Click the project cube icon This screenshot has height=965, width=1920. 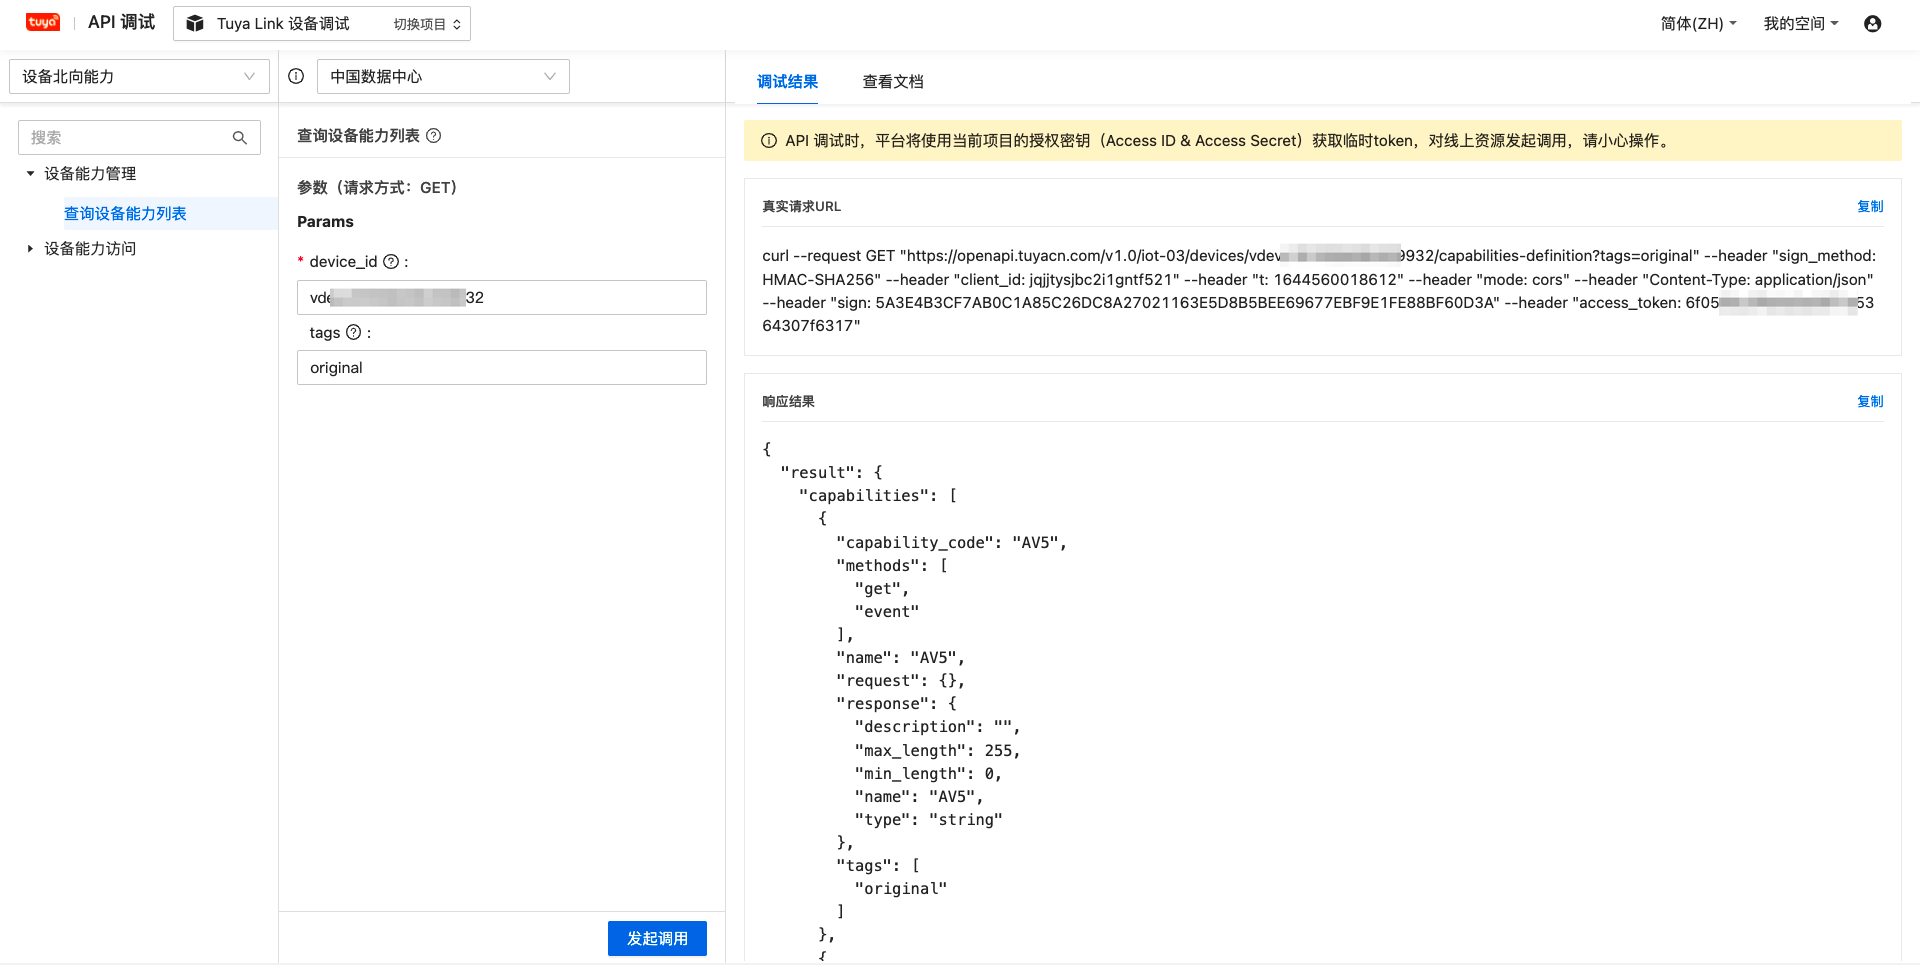point(195,23)
